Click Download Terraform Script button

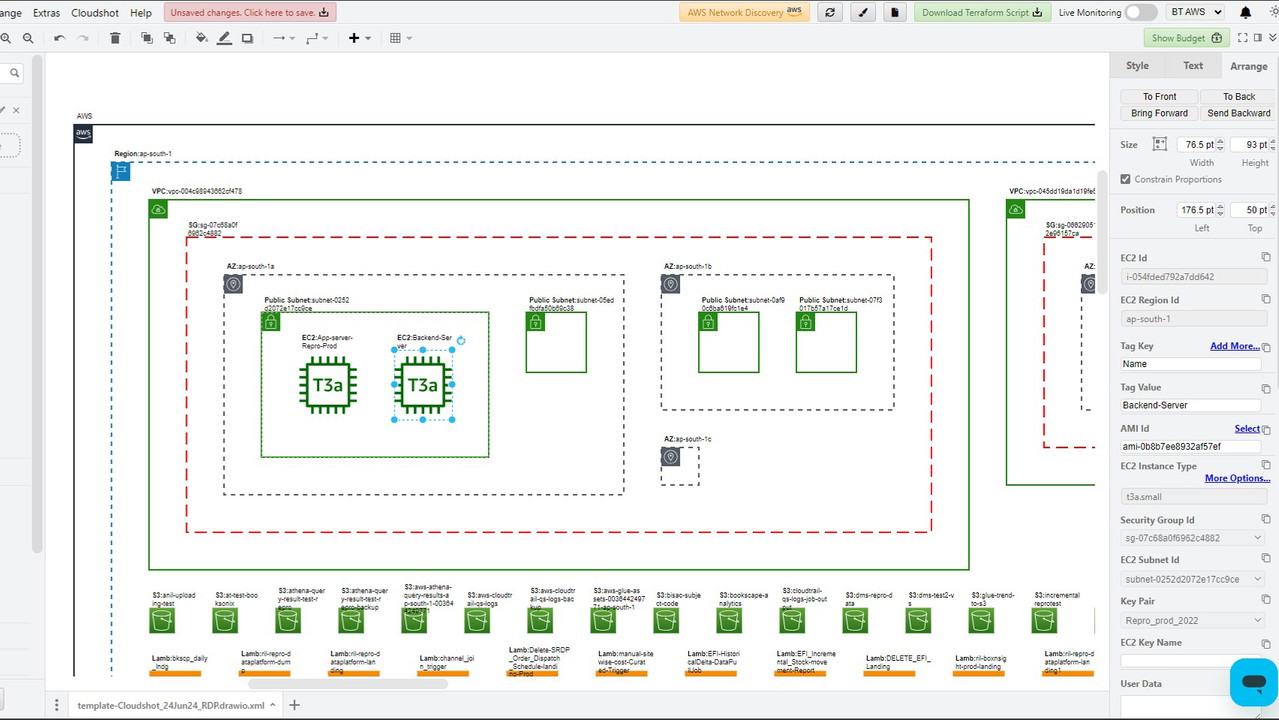pyautogui.click(x=981, y=13)
